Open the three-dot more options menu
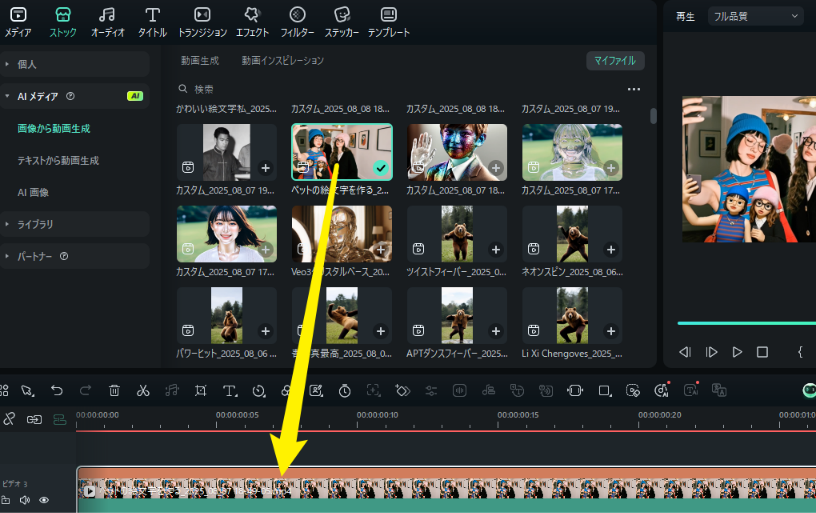 pos(633,89)
